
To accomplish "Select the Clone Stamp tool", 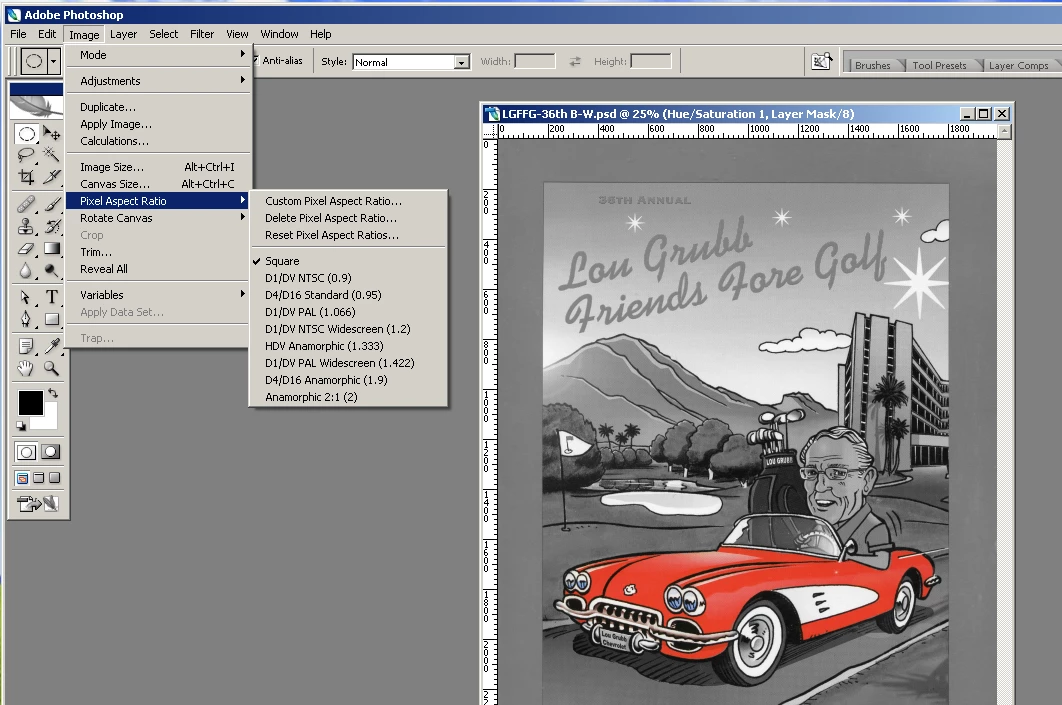I will point(26,226).
